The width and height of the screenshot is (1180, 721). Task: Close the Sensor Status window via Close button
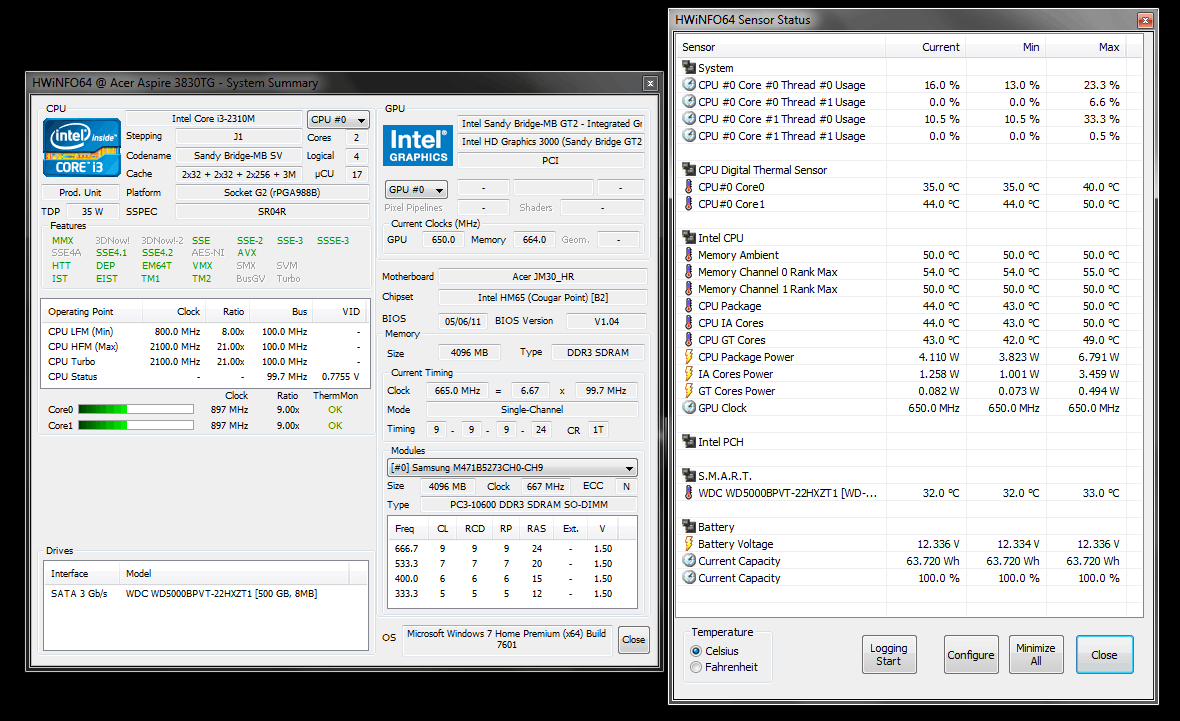pos(1104,654)
